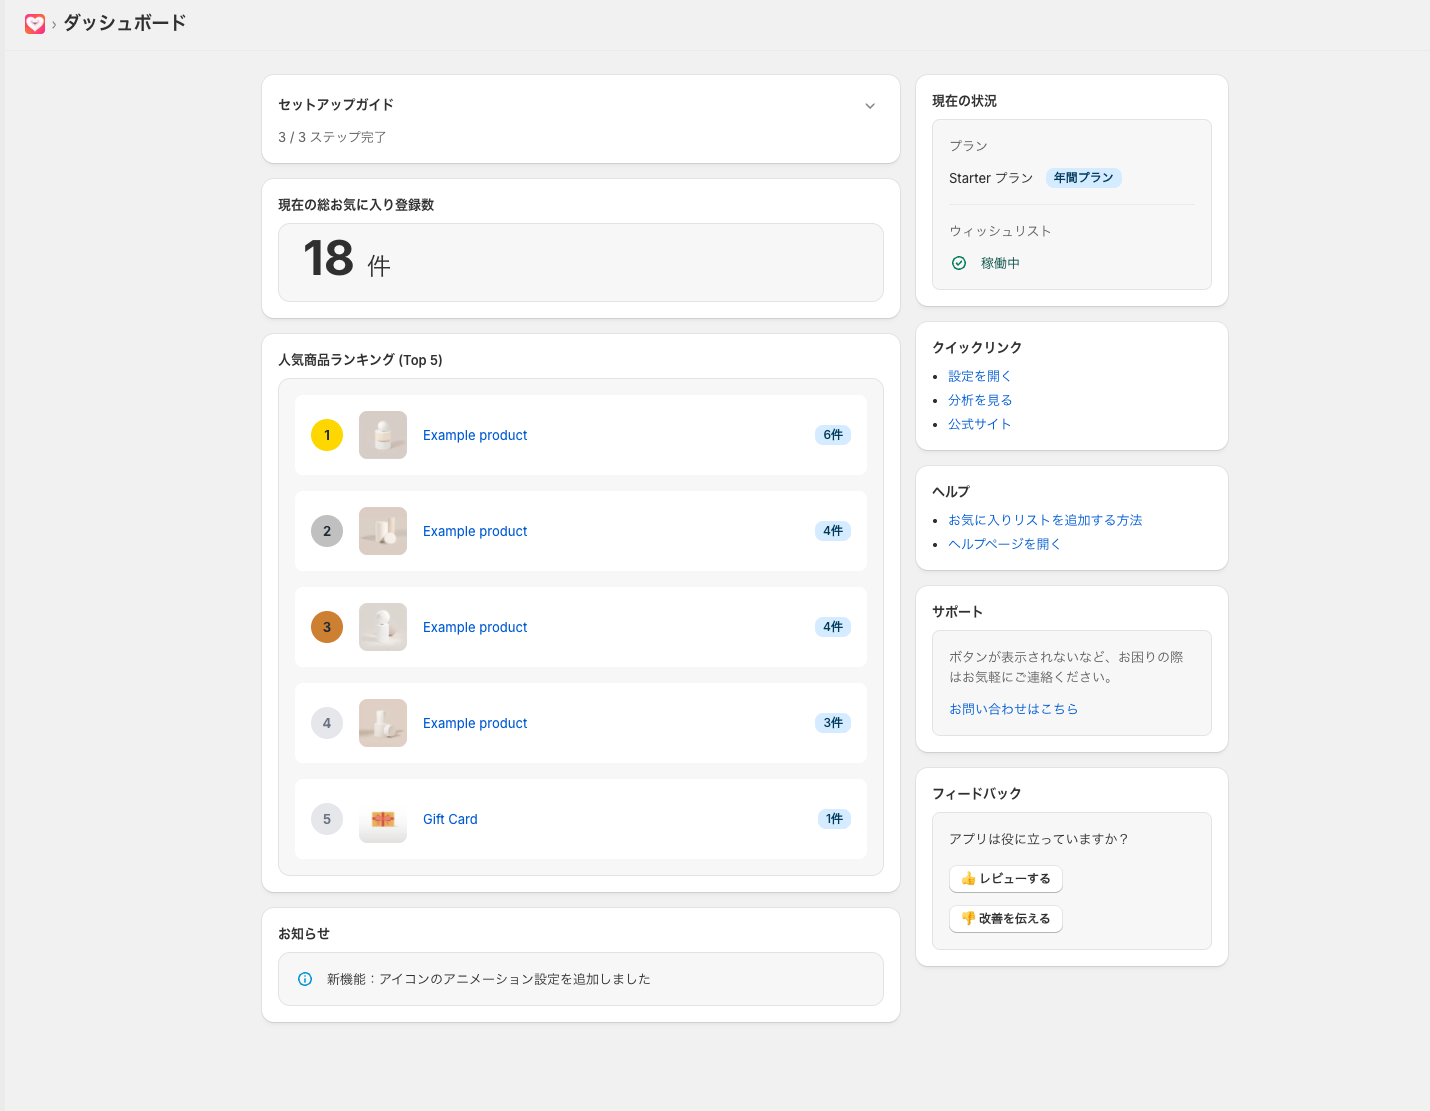Select the gold rank 1 badge
The image size is (1430, 1111).
pos(327,435)
